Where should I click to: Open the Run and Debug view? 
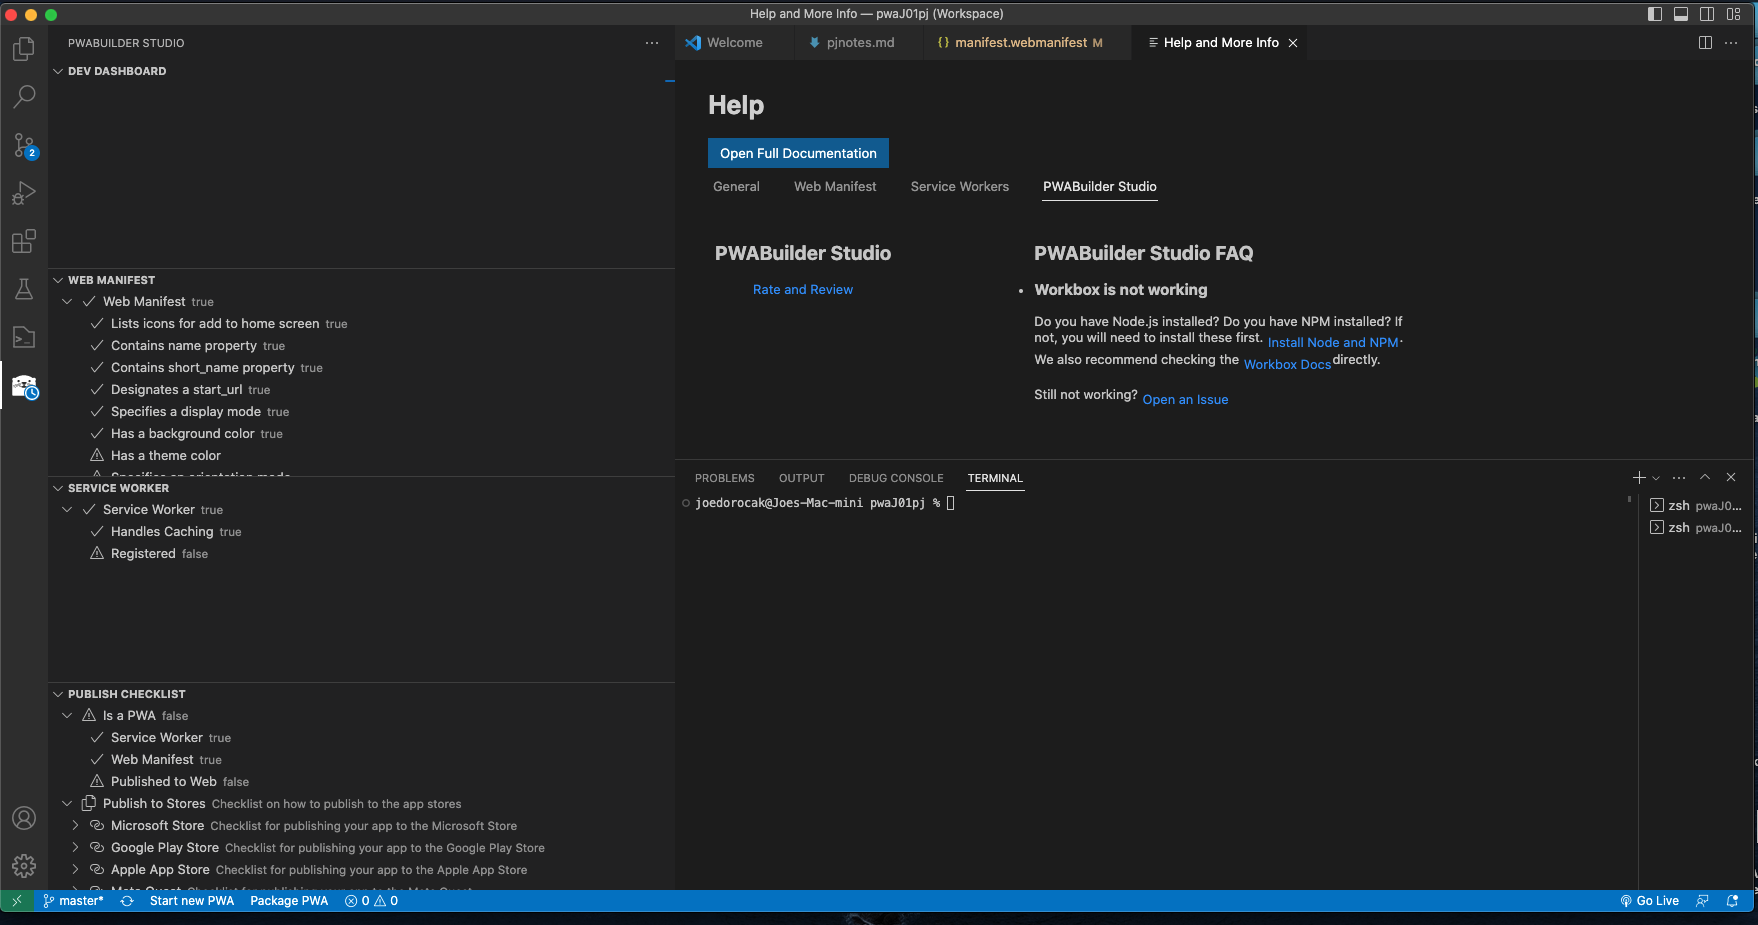point(24,193)
